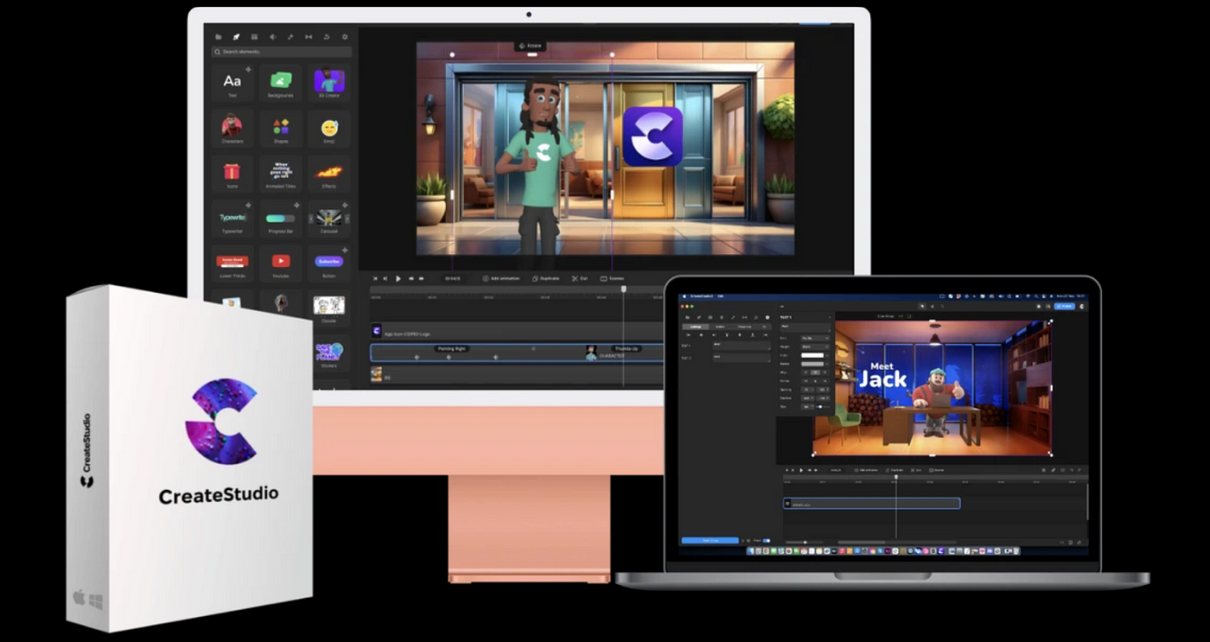
Task: Select the rocket elements tab icon
Action: tap(236, 37)
